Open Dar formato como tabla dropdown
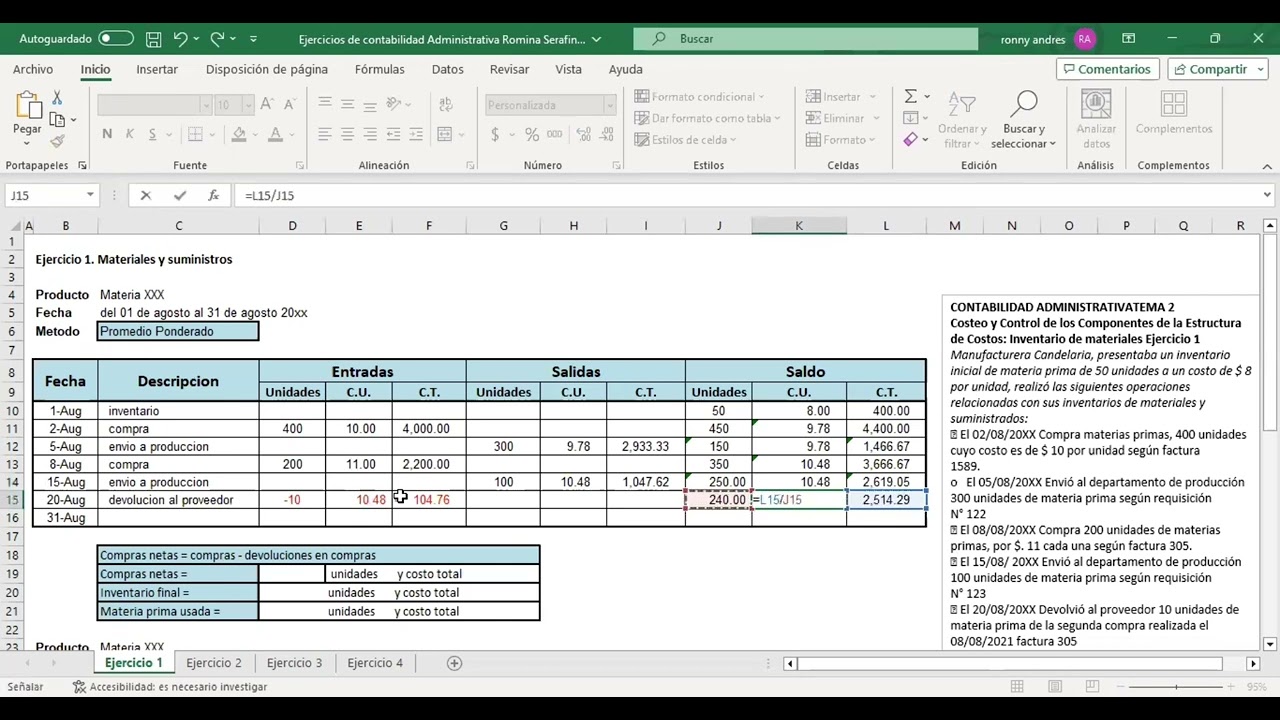 click(707, 118)
